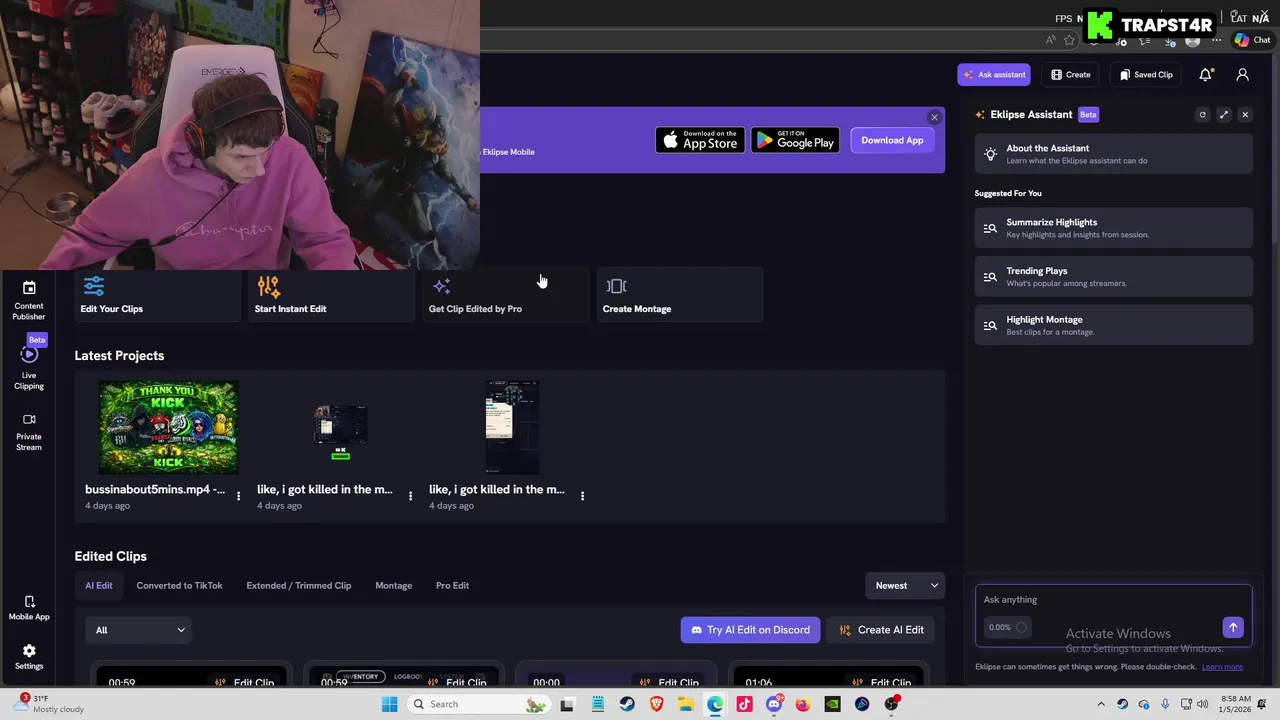
Task: Open the browser settings and more menu
Action: point(1216,40)
